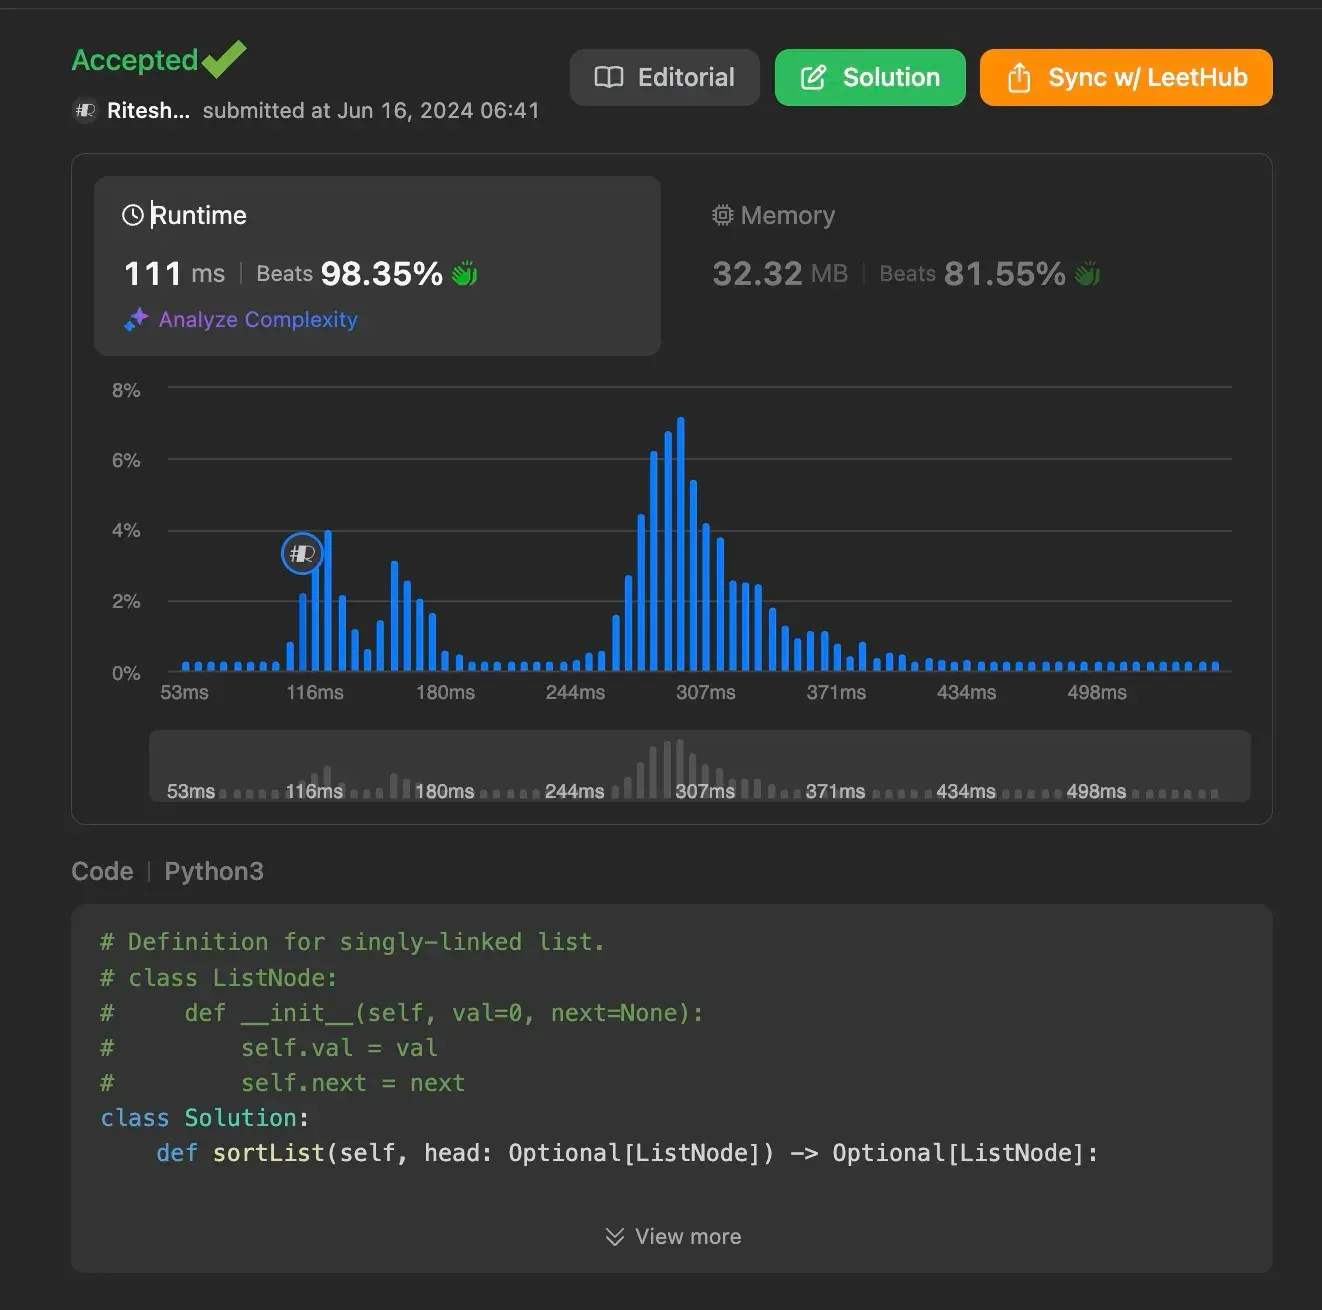Click the clapping hands icon beside 81.55%
Image resolution: width=1322 pixels, height=1310 pixels.
(1087, 273)
